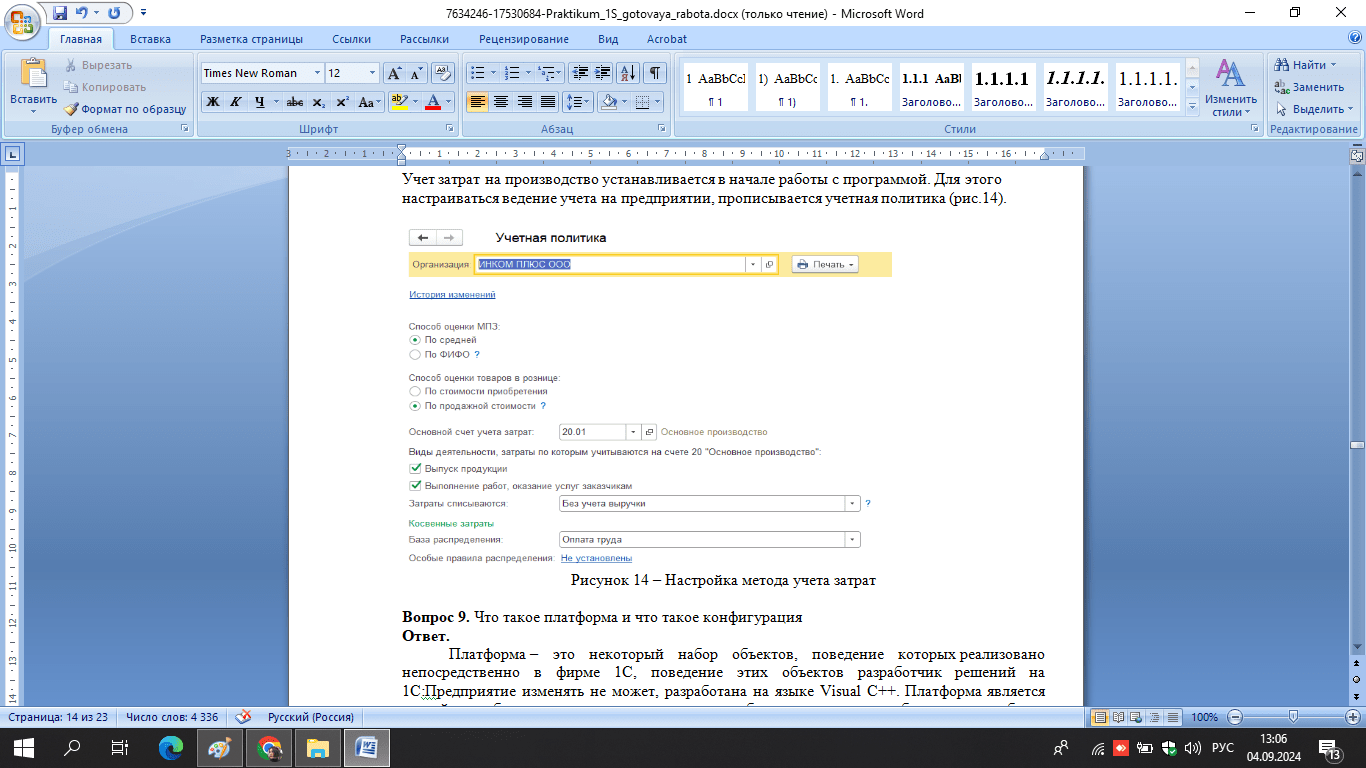Screen dimensions: 1366x768
Task: Click the red font color button
Action: click(x=432, y=102)
